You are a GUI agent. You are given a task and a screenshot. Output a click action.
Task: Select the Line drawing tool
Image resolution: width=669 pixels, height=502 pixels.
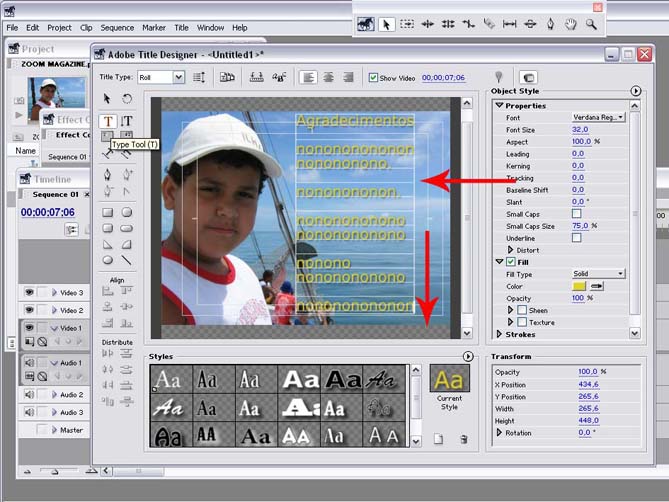127,260
